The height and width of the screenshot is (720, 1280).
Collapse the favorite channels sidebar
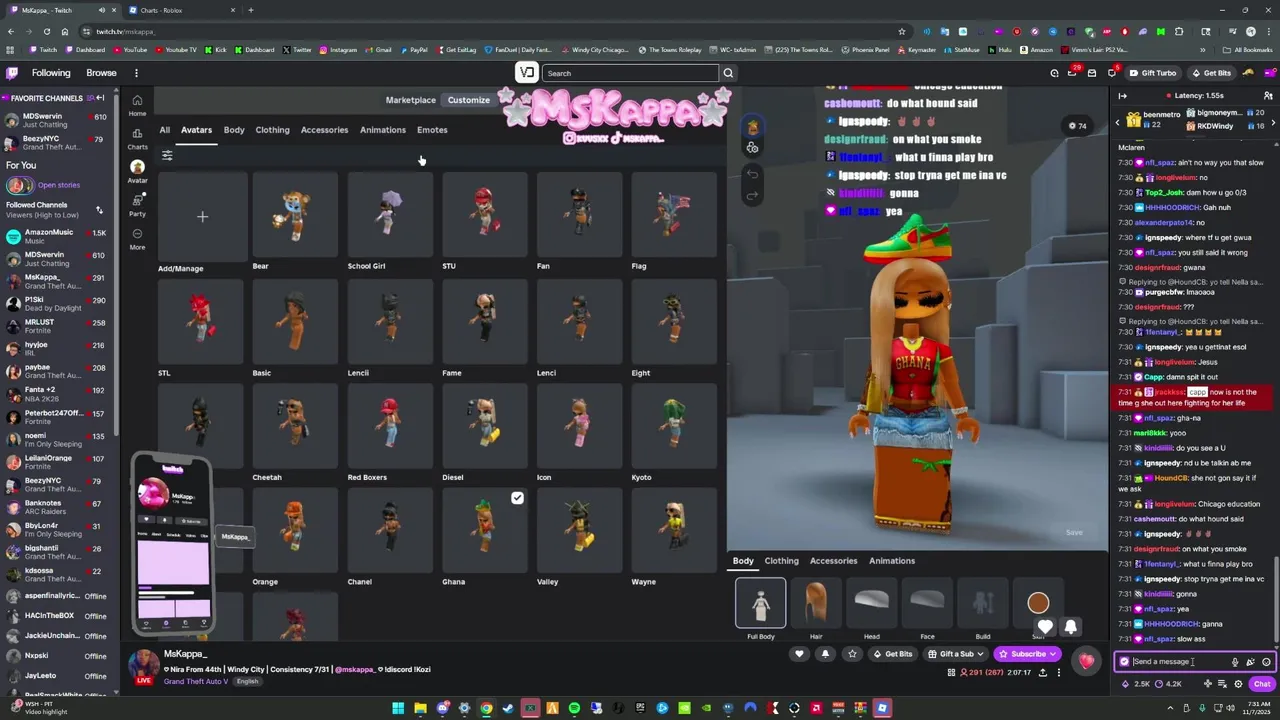[100, 98]
